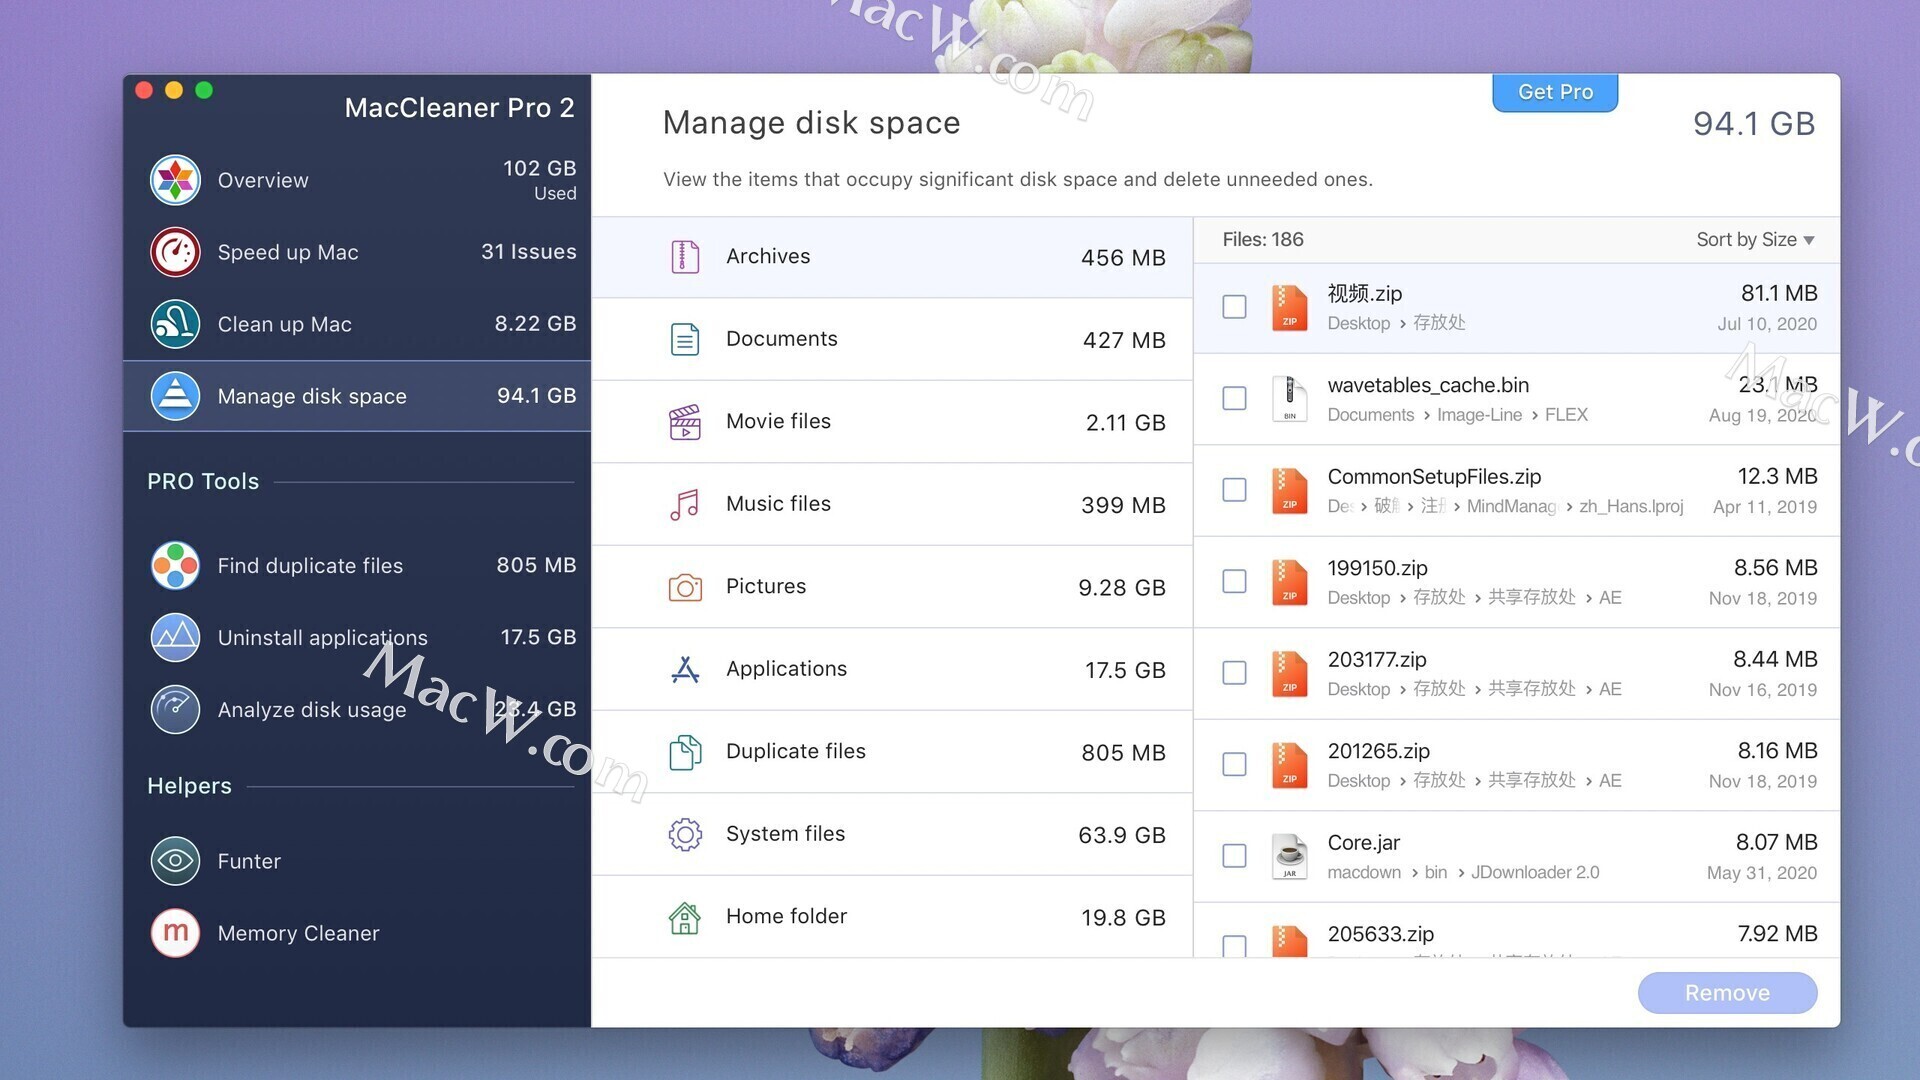1920x1080 pixels.
Task: Click the Documents page icon
Action: (685, 340)
